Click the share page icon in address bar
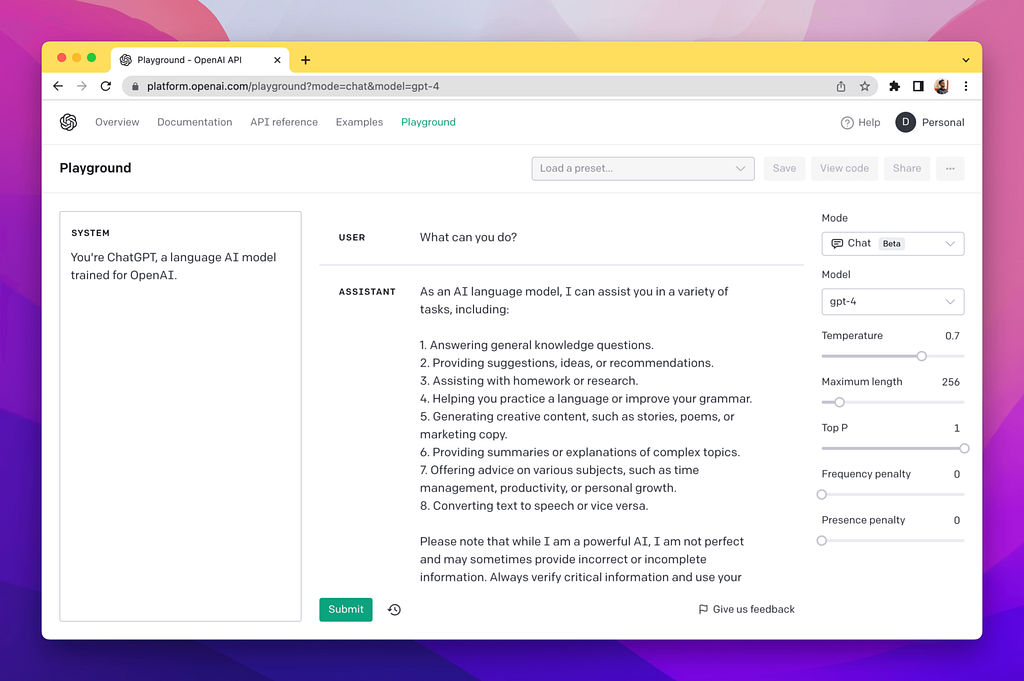The image size is (1024, 681). coord(841,86)
